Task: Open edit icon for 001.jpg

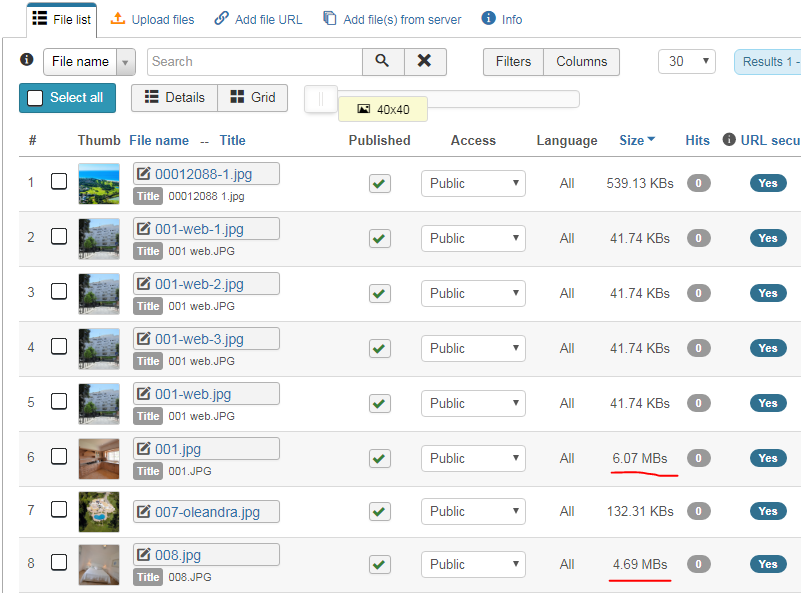Action: coord(144,448)
